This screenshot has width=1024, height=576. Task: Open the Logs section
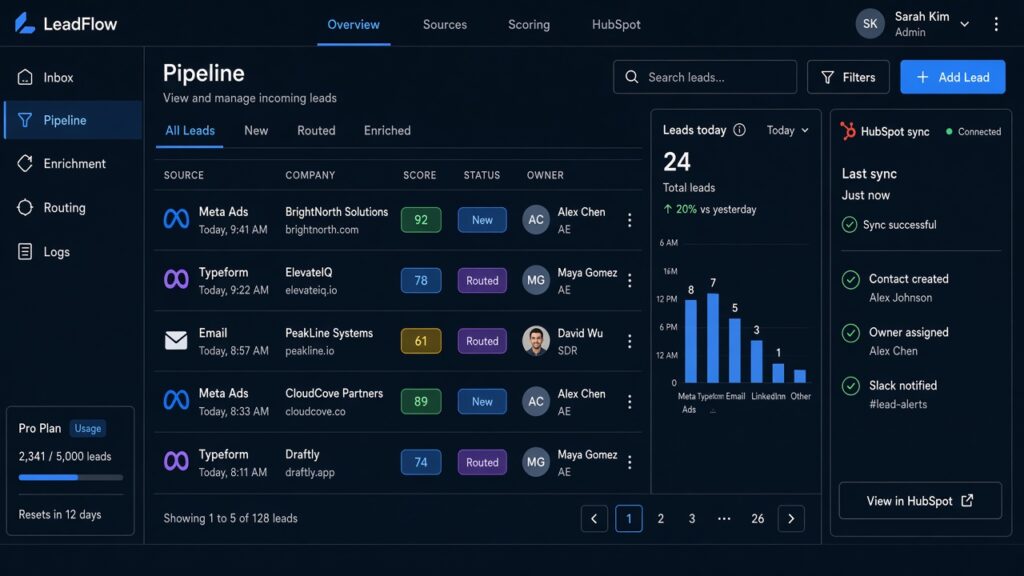click(x=72, y=251)
